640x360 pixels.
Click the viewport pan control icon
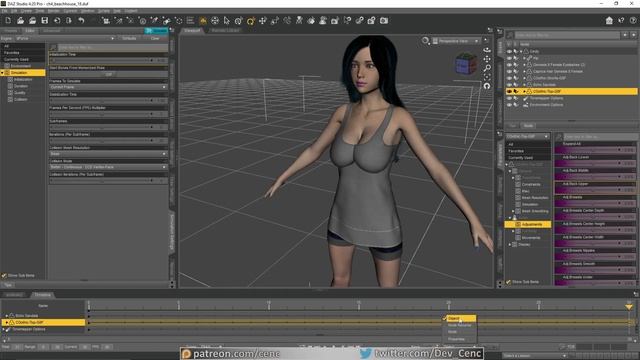(487, 59)
